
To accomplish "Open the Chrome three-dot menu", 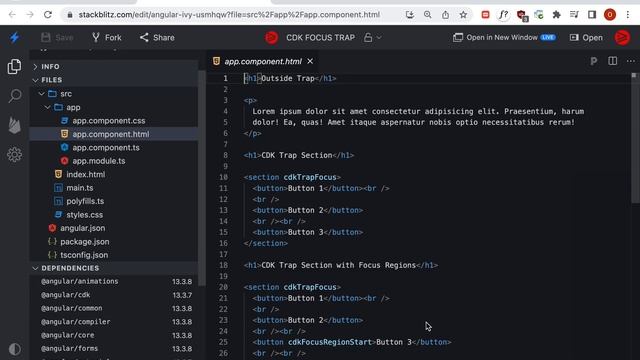I will (628, 15).
